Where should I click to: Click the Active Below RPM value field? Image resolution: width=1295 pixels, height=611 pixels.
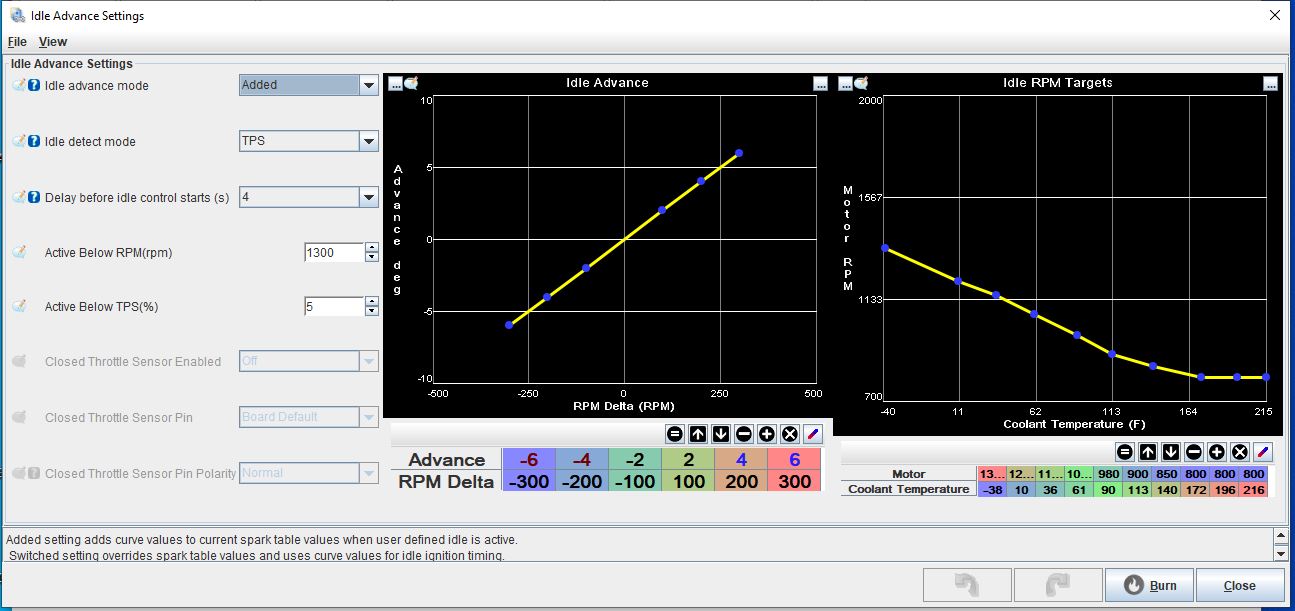click(335, 252)
